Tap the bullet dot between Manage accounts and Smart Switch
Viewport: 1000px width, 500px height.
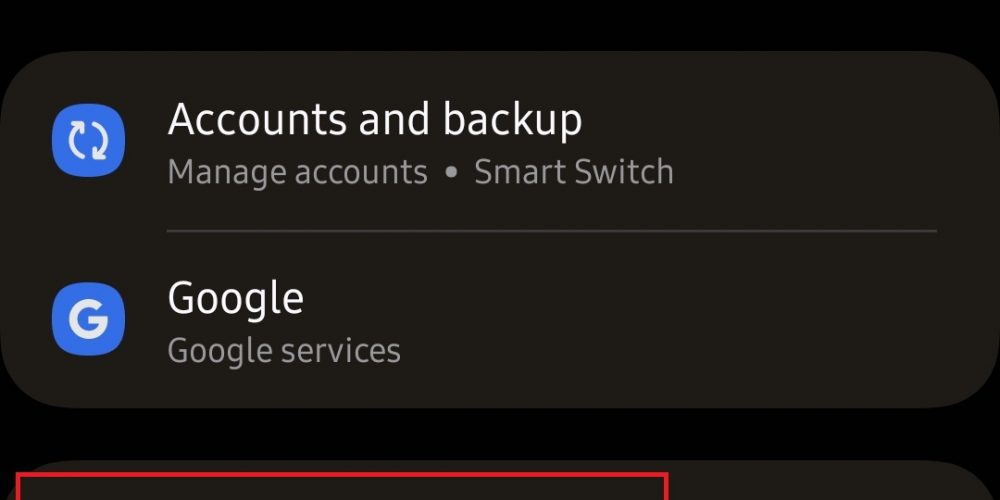click(x=451, y=173)
